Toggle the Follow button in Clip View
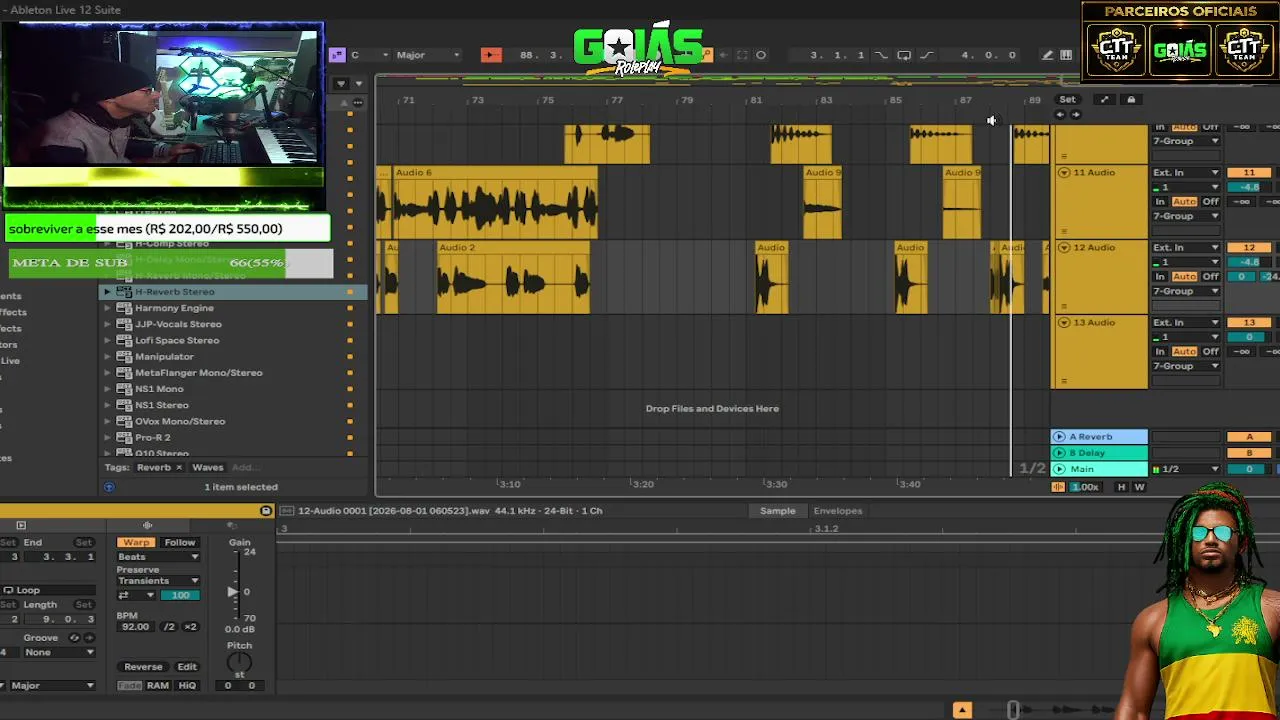Screen dimensions: 1280x720 pos(180,542)
